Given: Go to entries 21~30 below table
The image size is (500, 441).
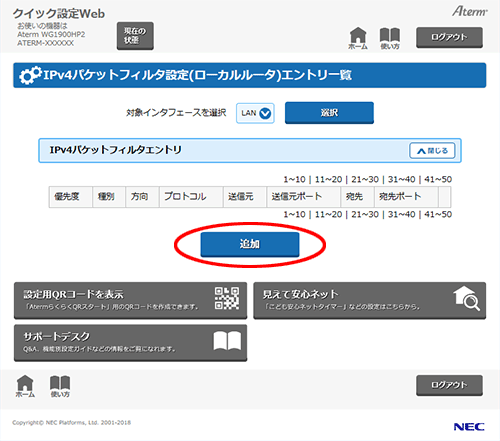Looking at the screenshot, I should tap(365, 214).
